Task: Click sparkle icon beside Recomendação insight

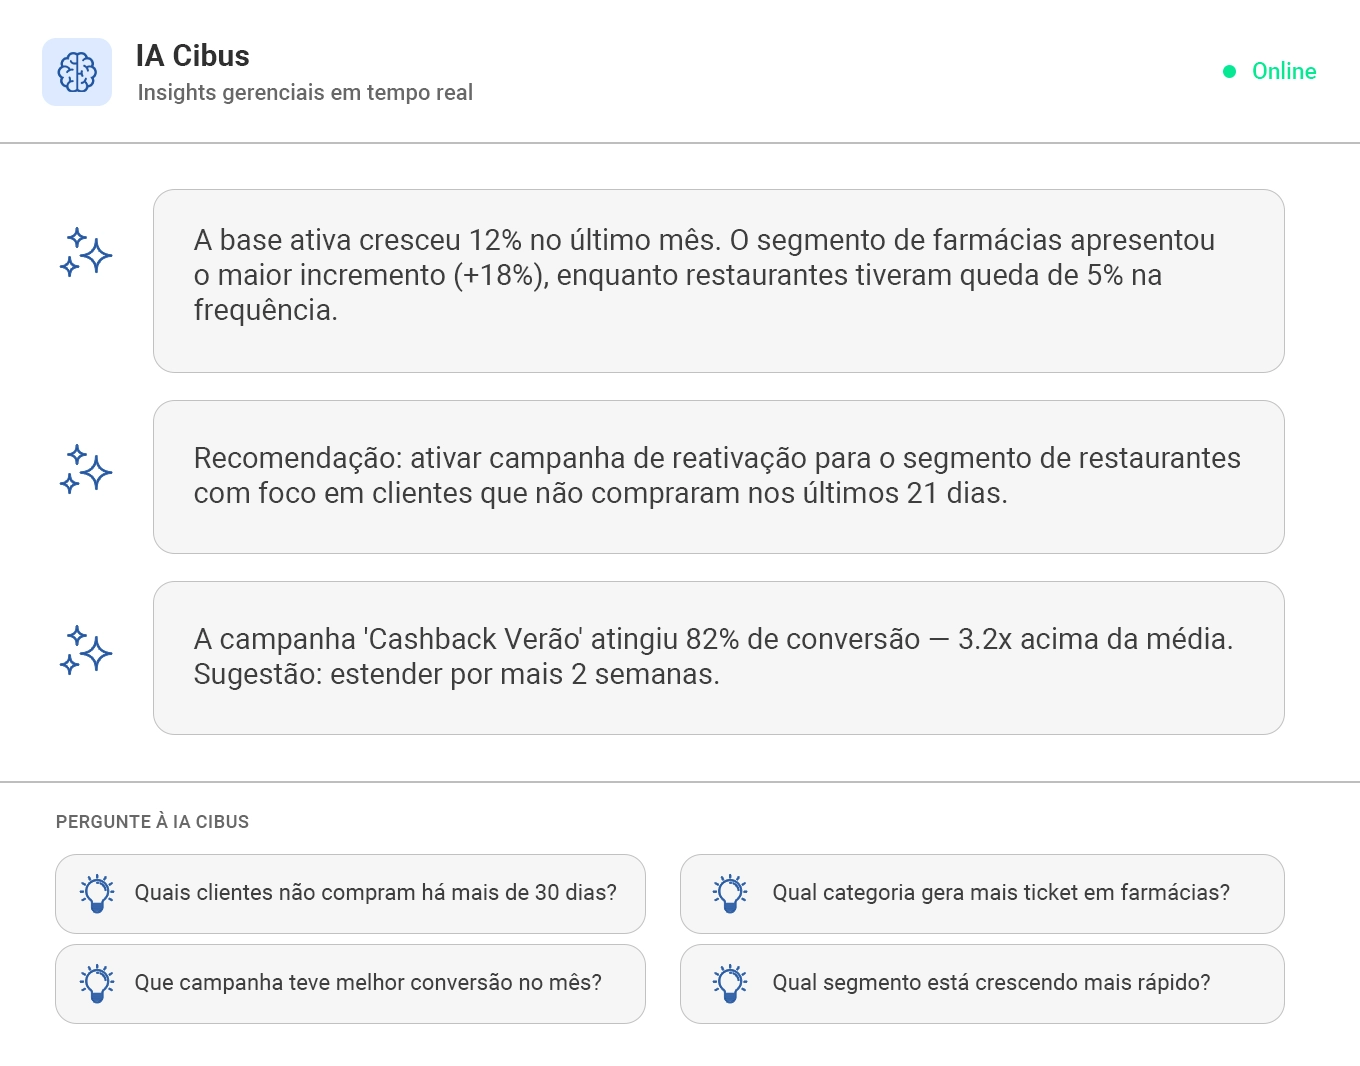Action: [85, 469]
